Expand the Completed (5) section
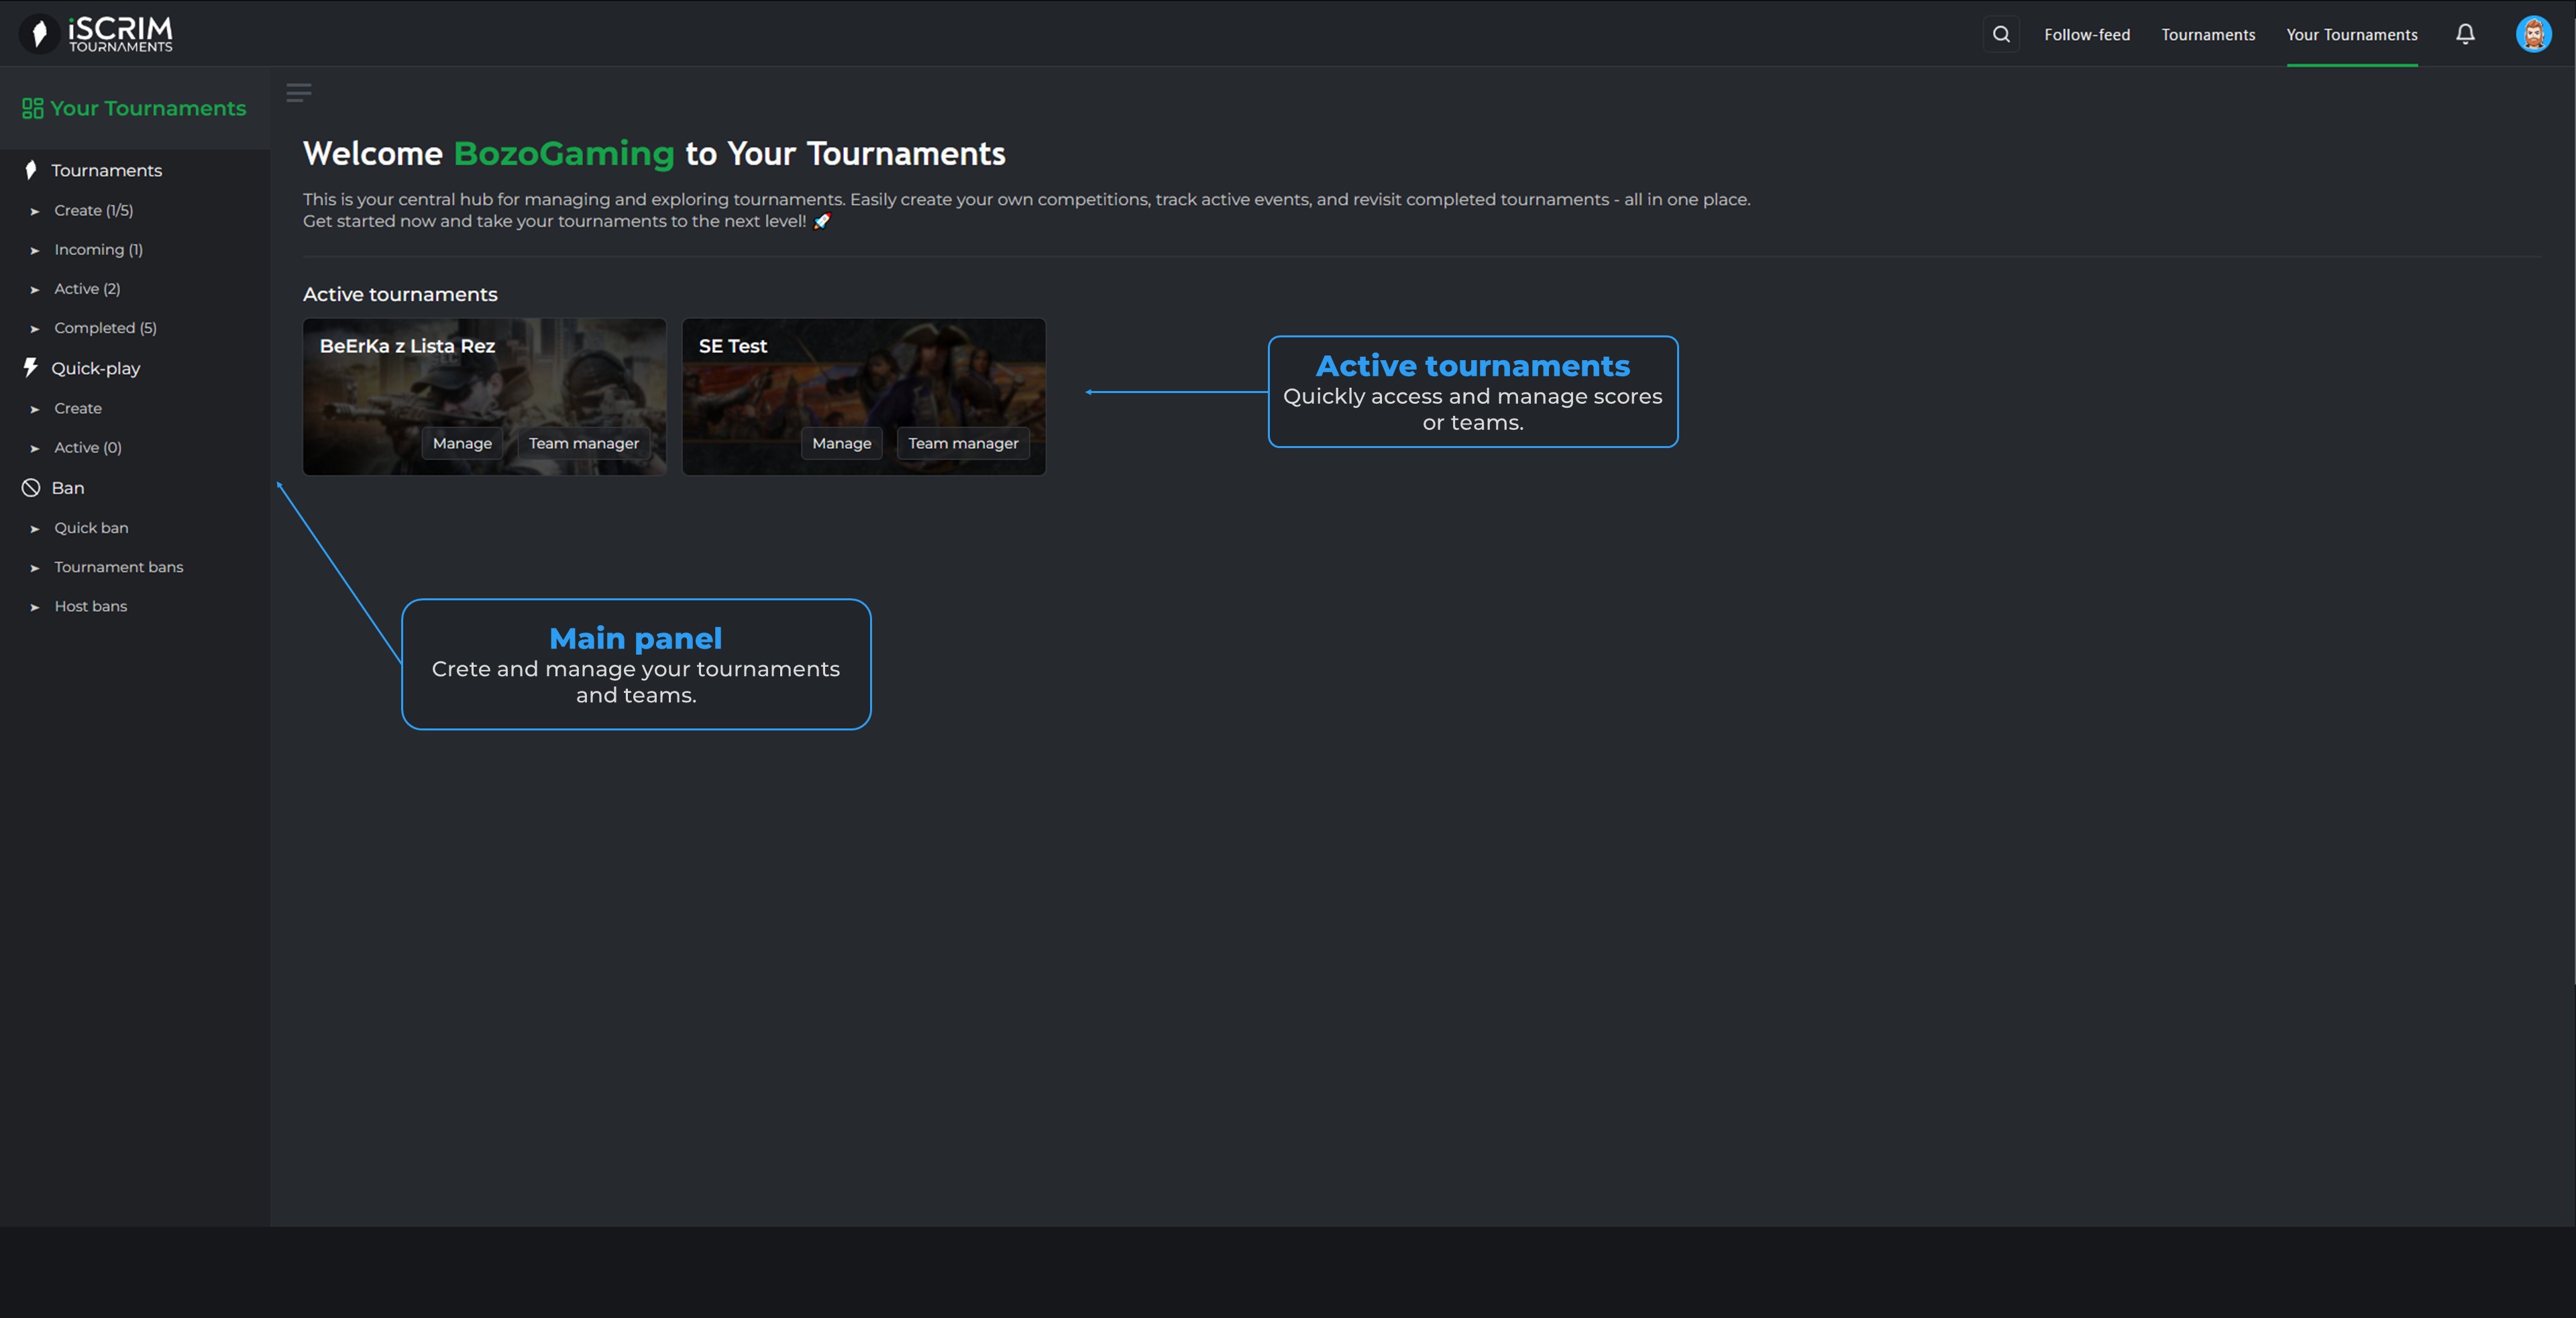Screen dimensions: 2576x1318 (x=104, y=327)
